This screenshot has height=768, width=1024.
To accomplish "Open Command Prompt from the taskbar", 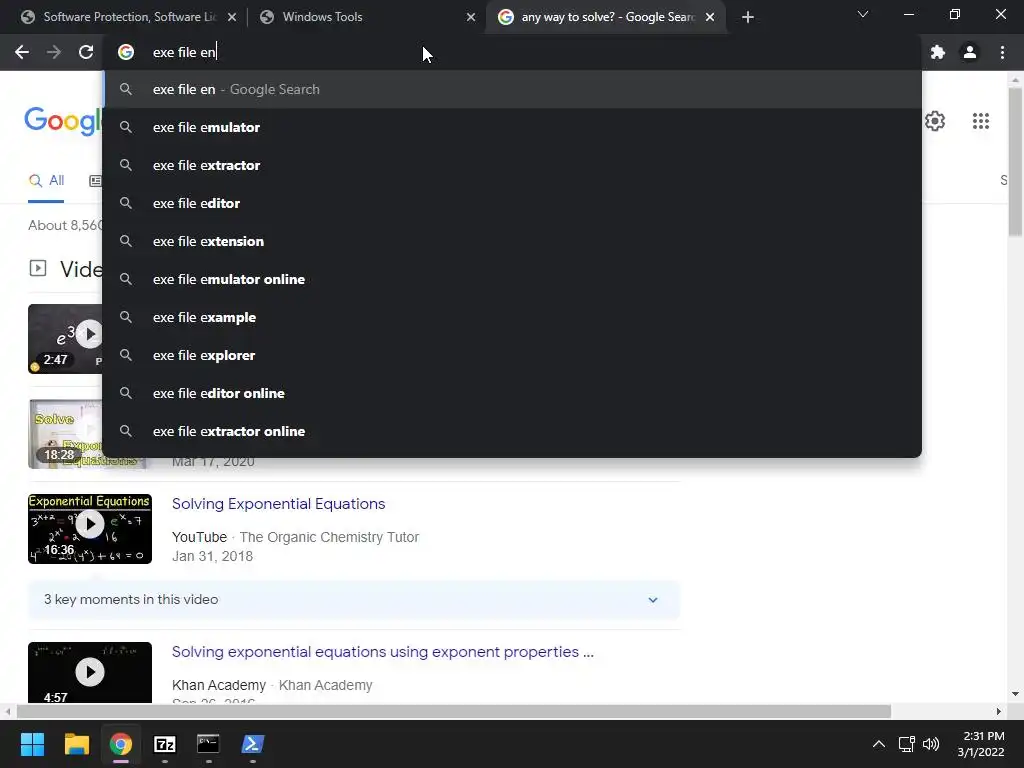I will point(208,744).
